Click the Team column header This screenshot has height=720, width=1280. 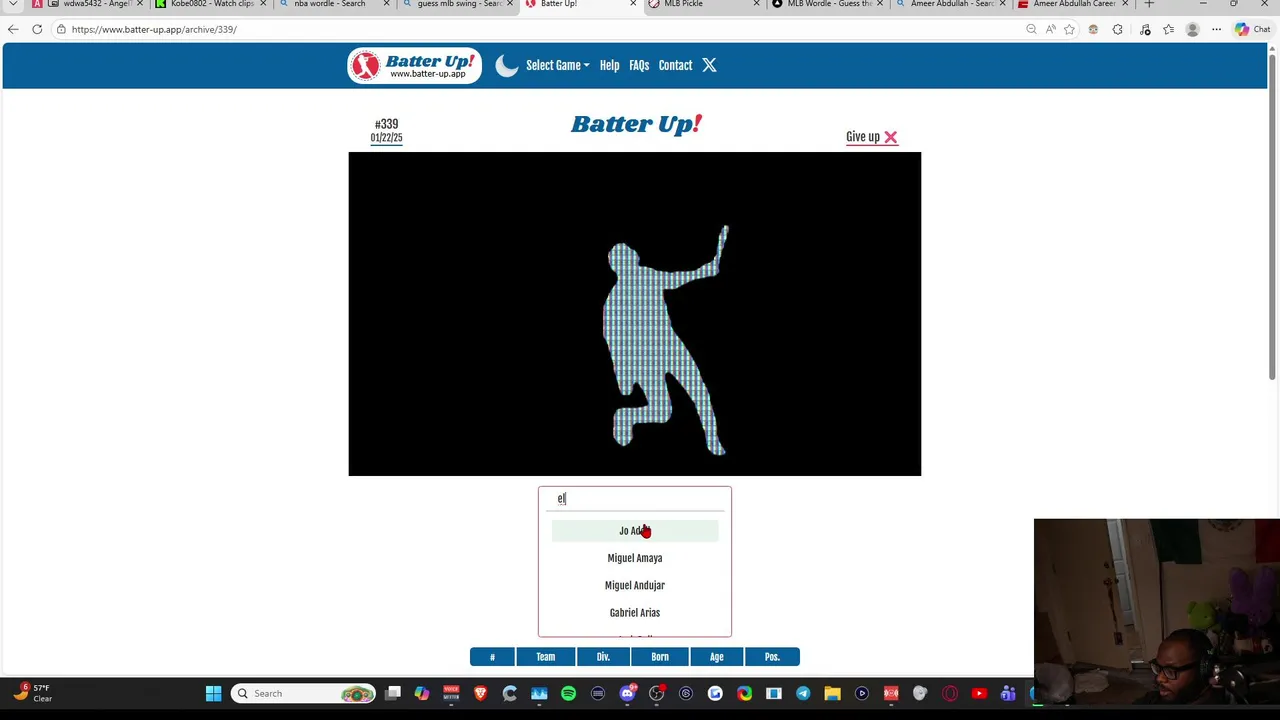[x=546, y=657]
